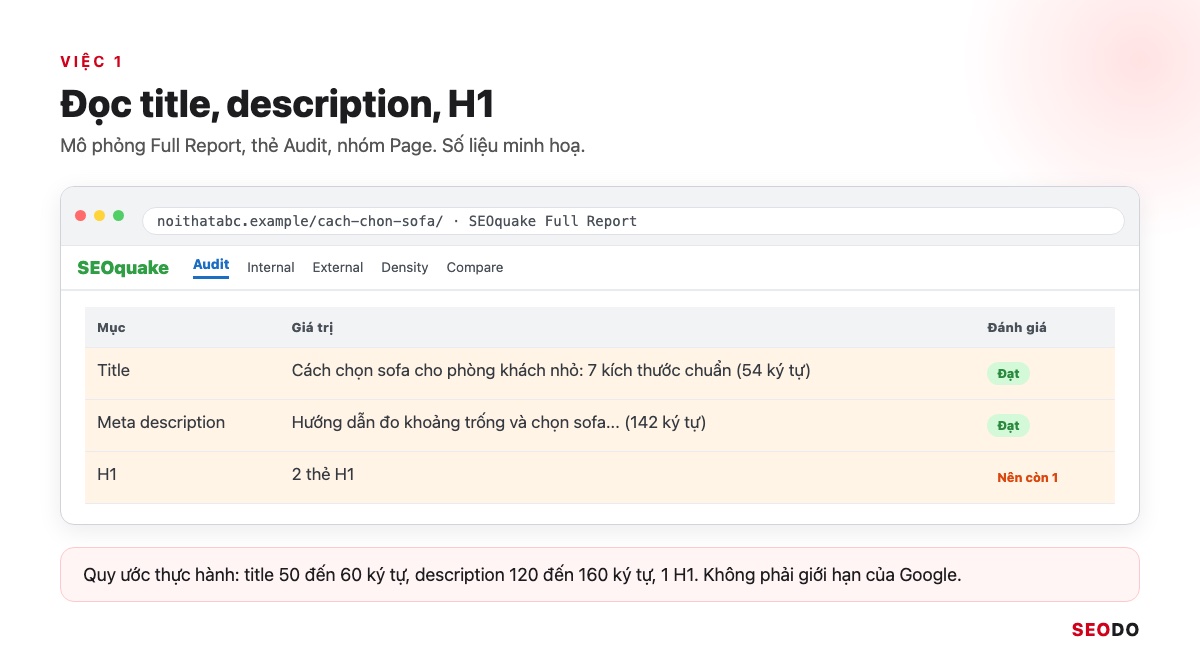The height and width of the screenshot is (662, 1200).
Task: Click the Đạt badge in Title row
Action: point(1008,373)
